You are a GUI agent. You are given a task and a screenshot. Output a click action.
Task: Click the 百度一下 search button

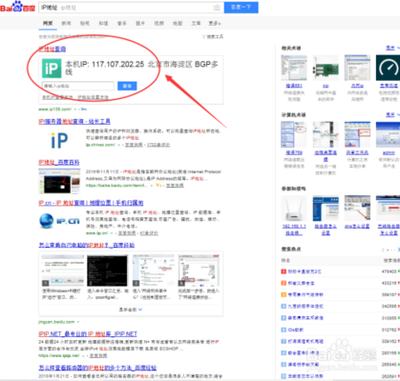241,7
